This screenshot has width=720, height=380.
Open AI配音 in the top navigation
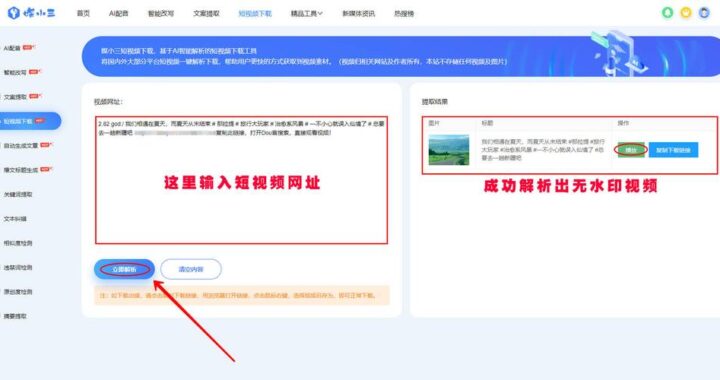[118, 14]
